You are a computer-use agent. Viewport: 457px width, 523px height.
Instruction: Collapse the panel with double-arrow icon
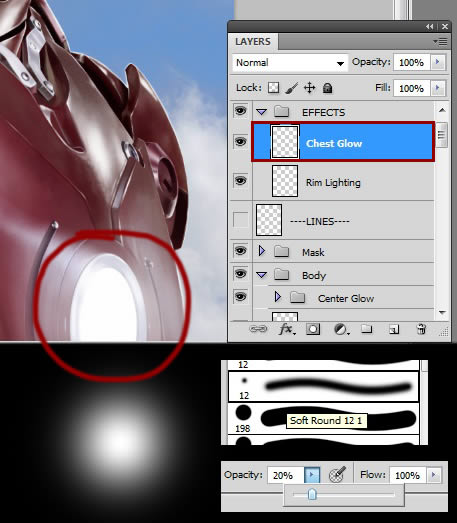(430, 26)
